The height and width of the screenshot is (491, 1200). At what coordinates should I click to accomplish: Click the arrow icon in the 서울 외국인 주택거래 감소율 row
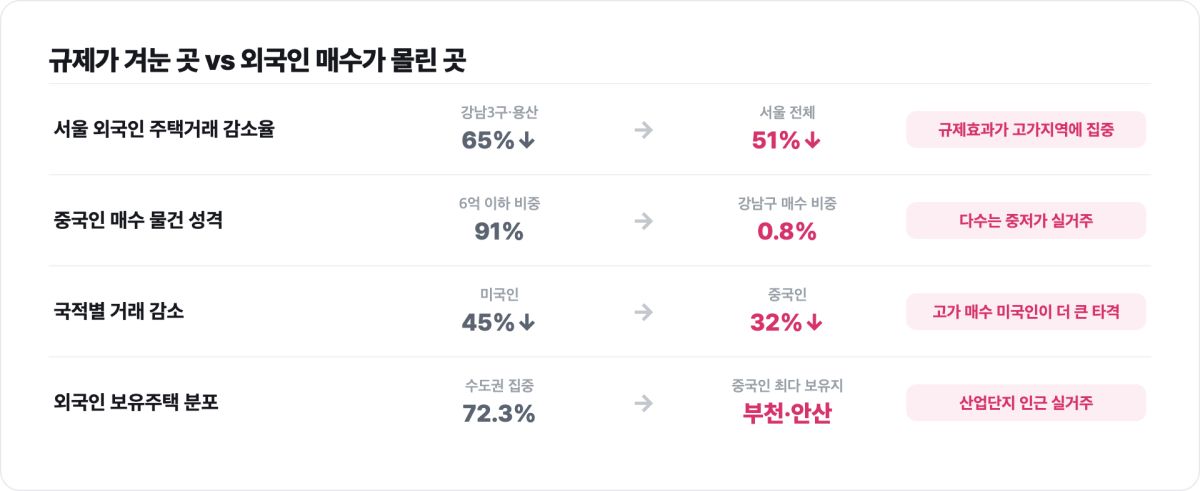pyautogui.click(x=644, y=129)
